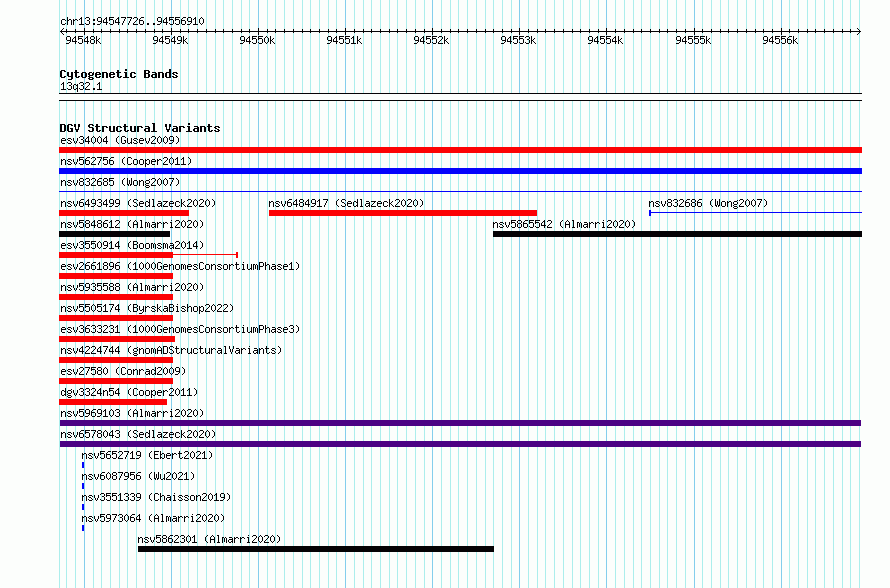Select the 13q32.1 cytogenetic band label

(81, 86)
